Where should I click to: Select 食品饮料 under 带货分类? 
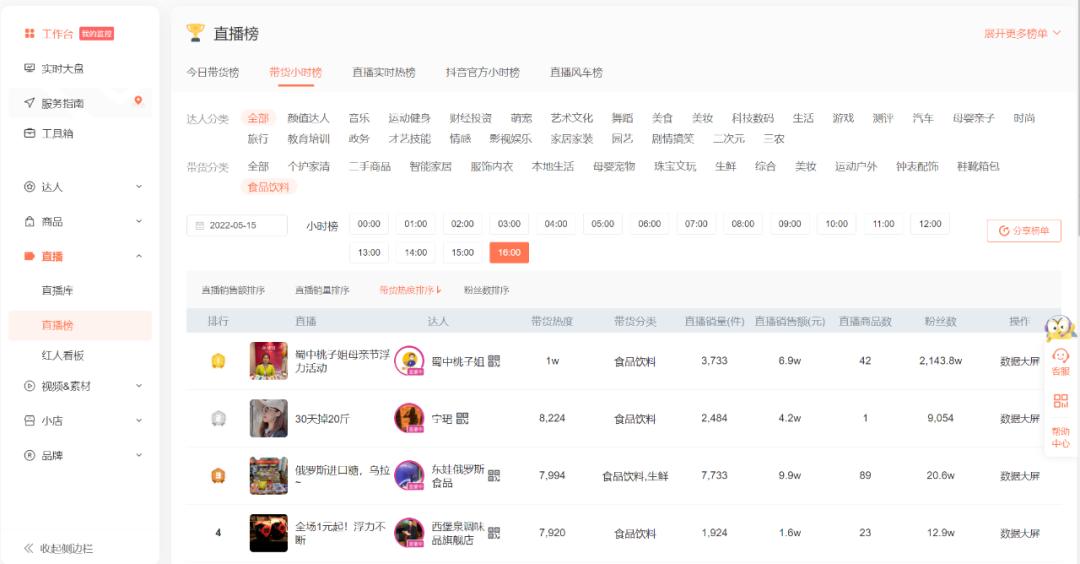click(x=269, y=187)
